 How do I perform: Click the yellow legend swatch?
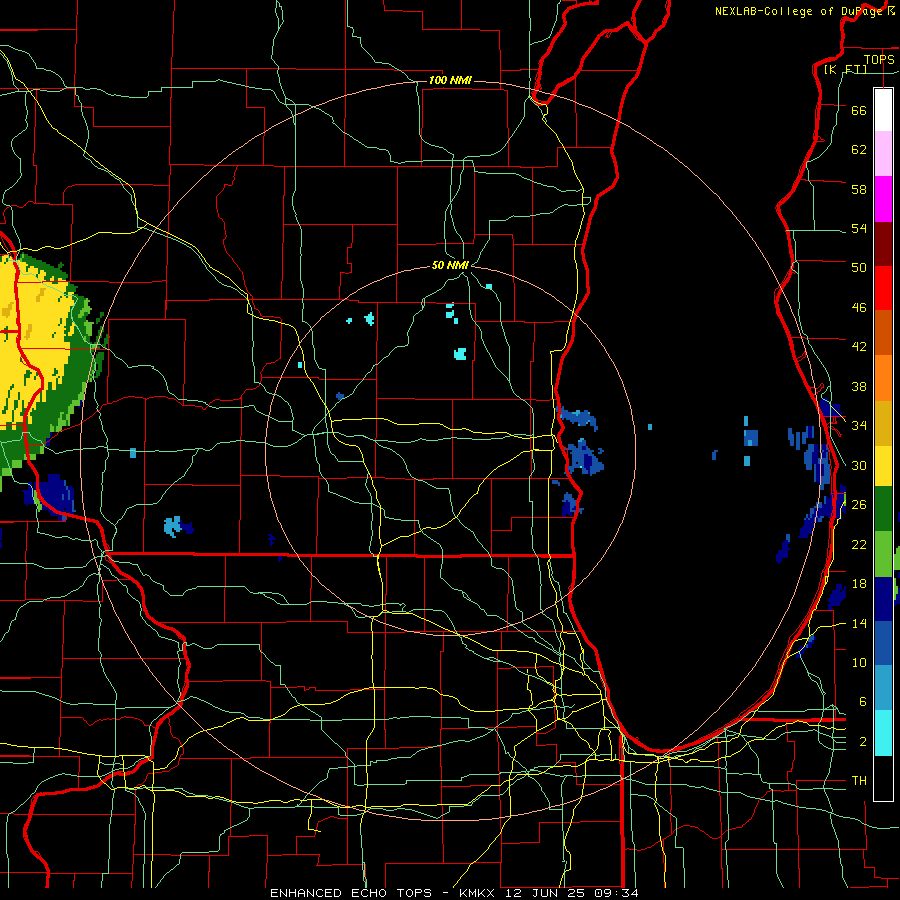[883, 466]
